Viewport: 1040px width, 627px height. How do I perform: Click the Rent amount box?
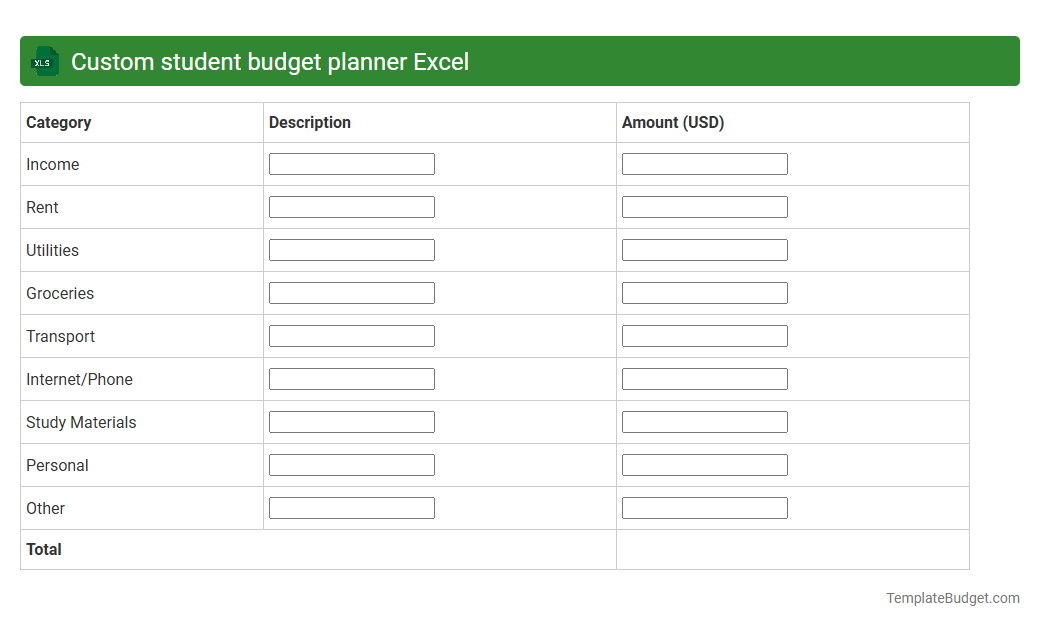[x=704, y=206]
